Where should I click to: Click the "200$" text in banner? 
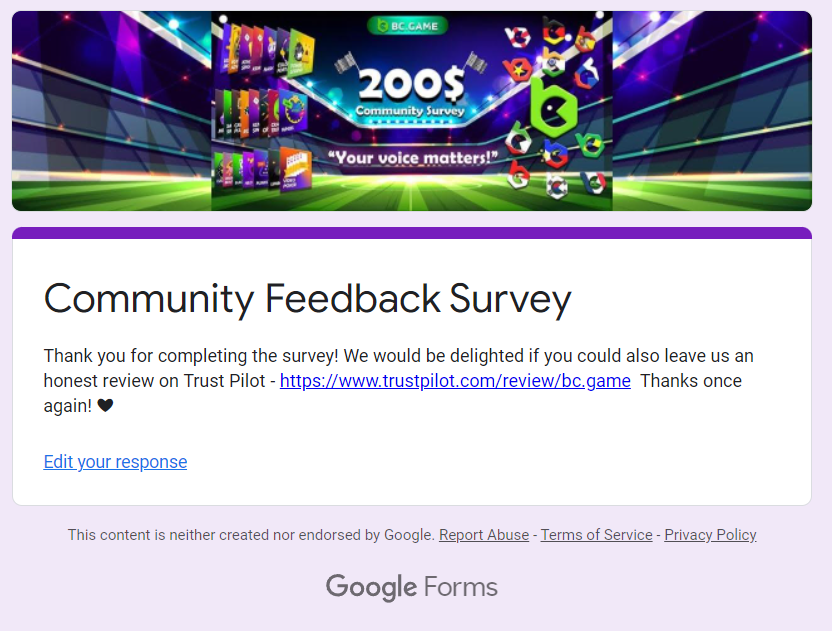(x=410, y=84)
